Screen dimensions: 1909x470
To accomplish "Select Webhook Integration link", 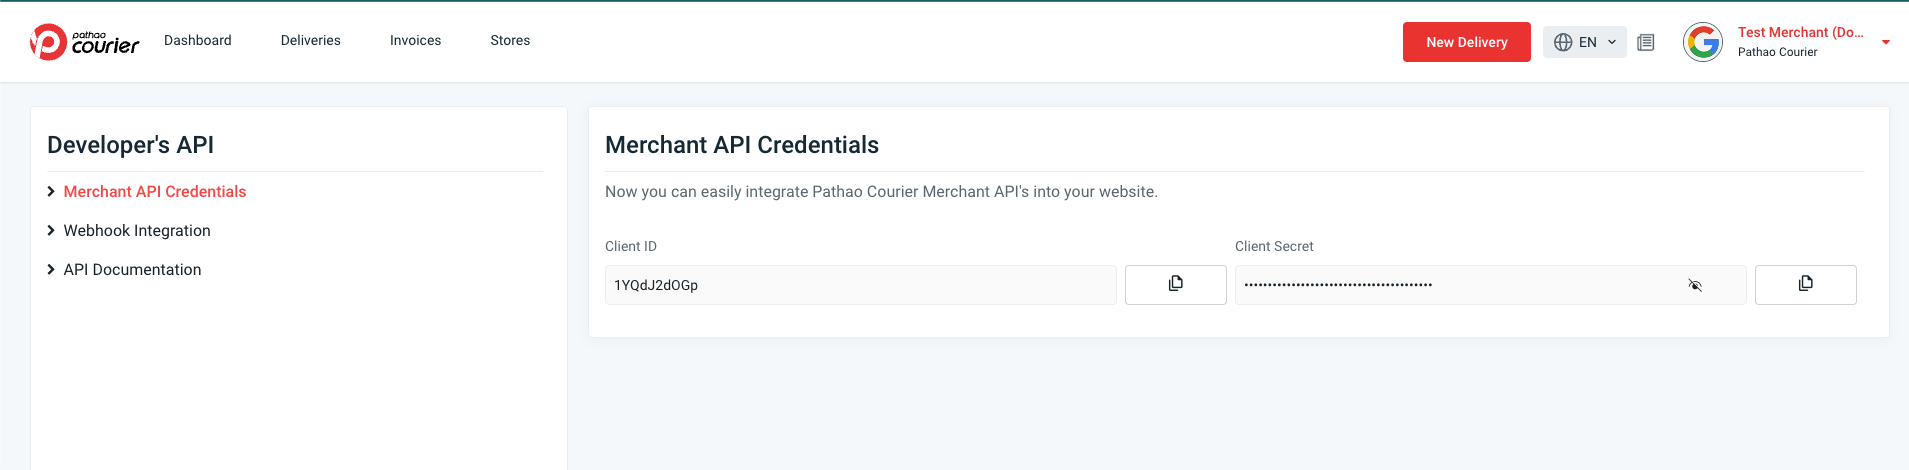I will [x=137, y=230].
